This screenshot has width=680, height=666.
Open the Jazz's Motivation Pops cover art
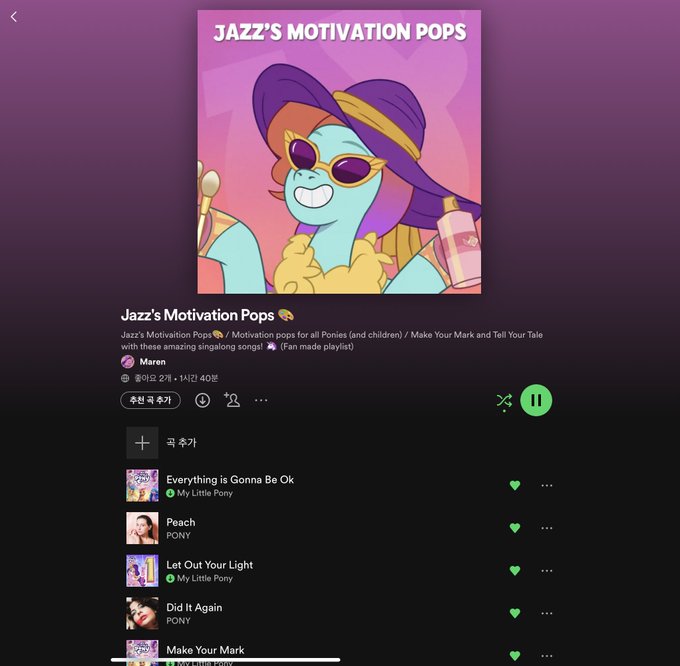coord(339,152)
